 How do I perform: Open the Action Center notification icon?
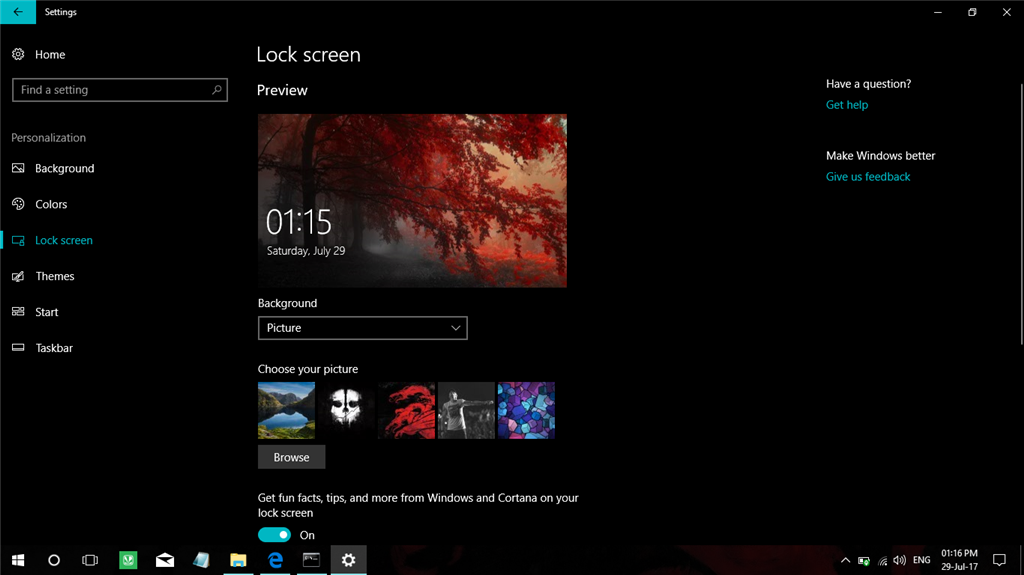pos(999,560)
